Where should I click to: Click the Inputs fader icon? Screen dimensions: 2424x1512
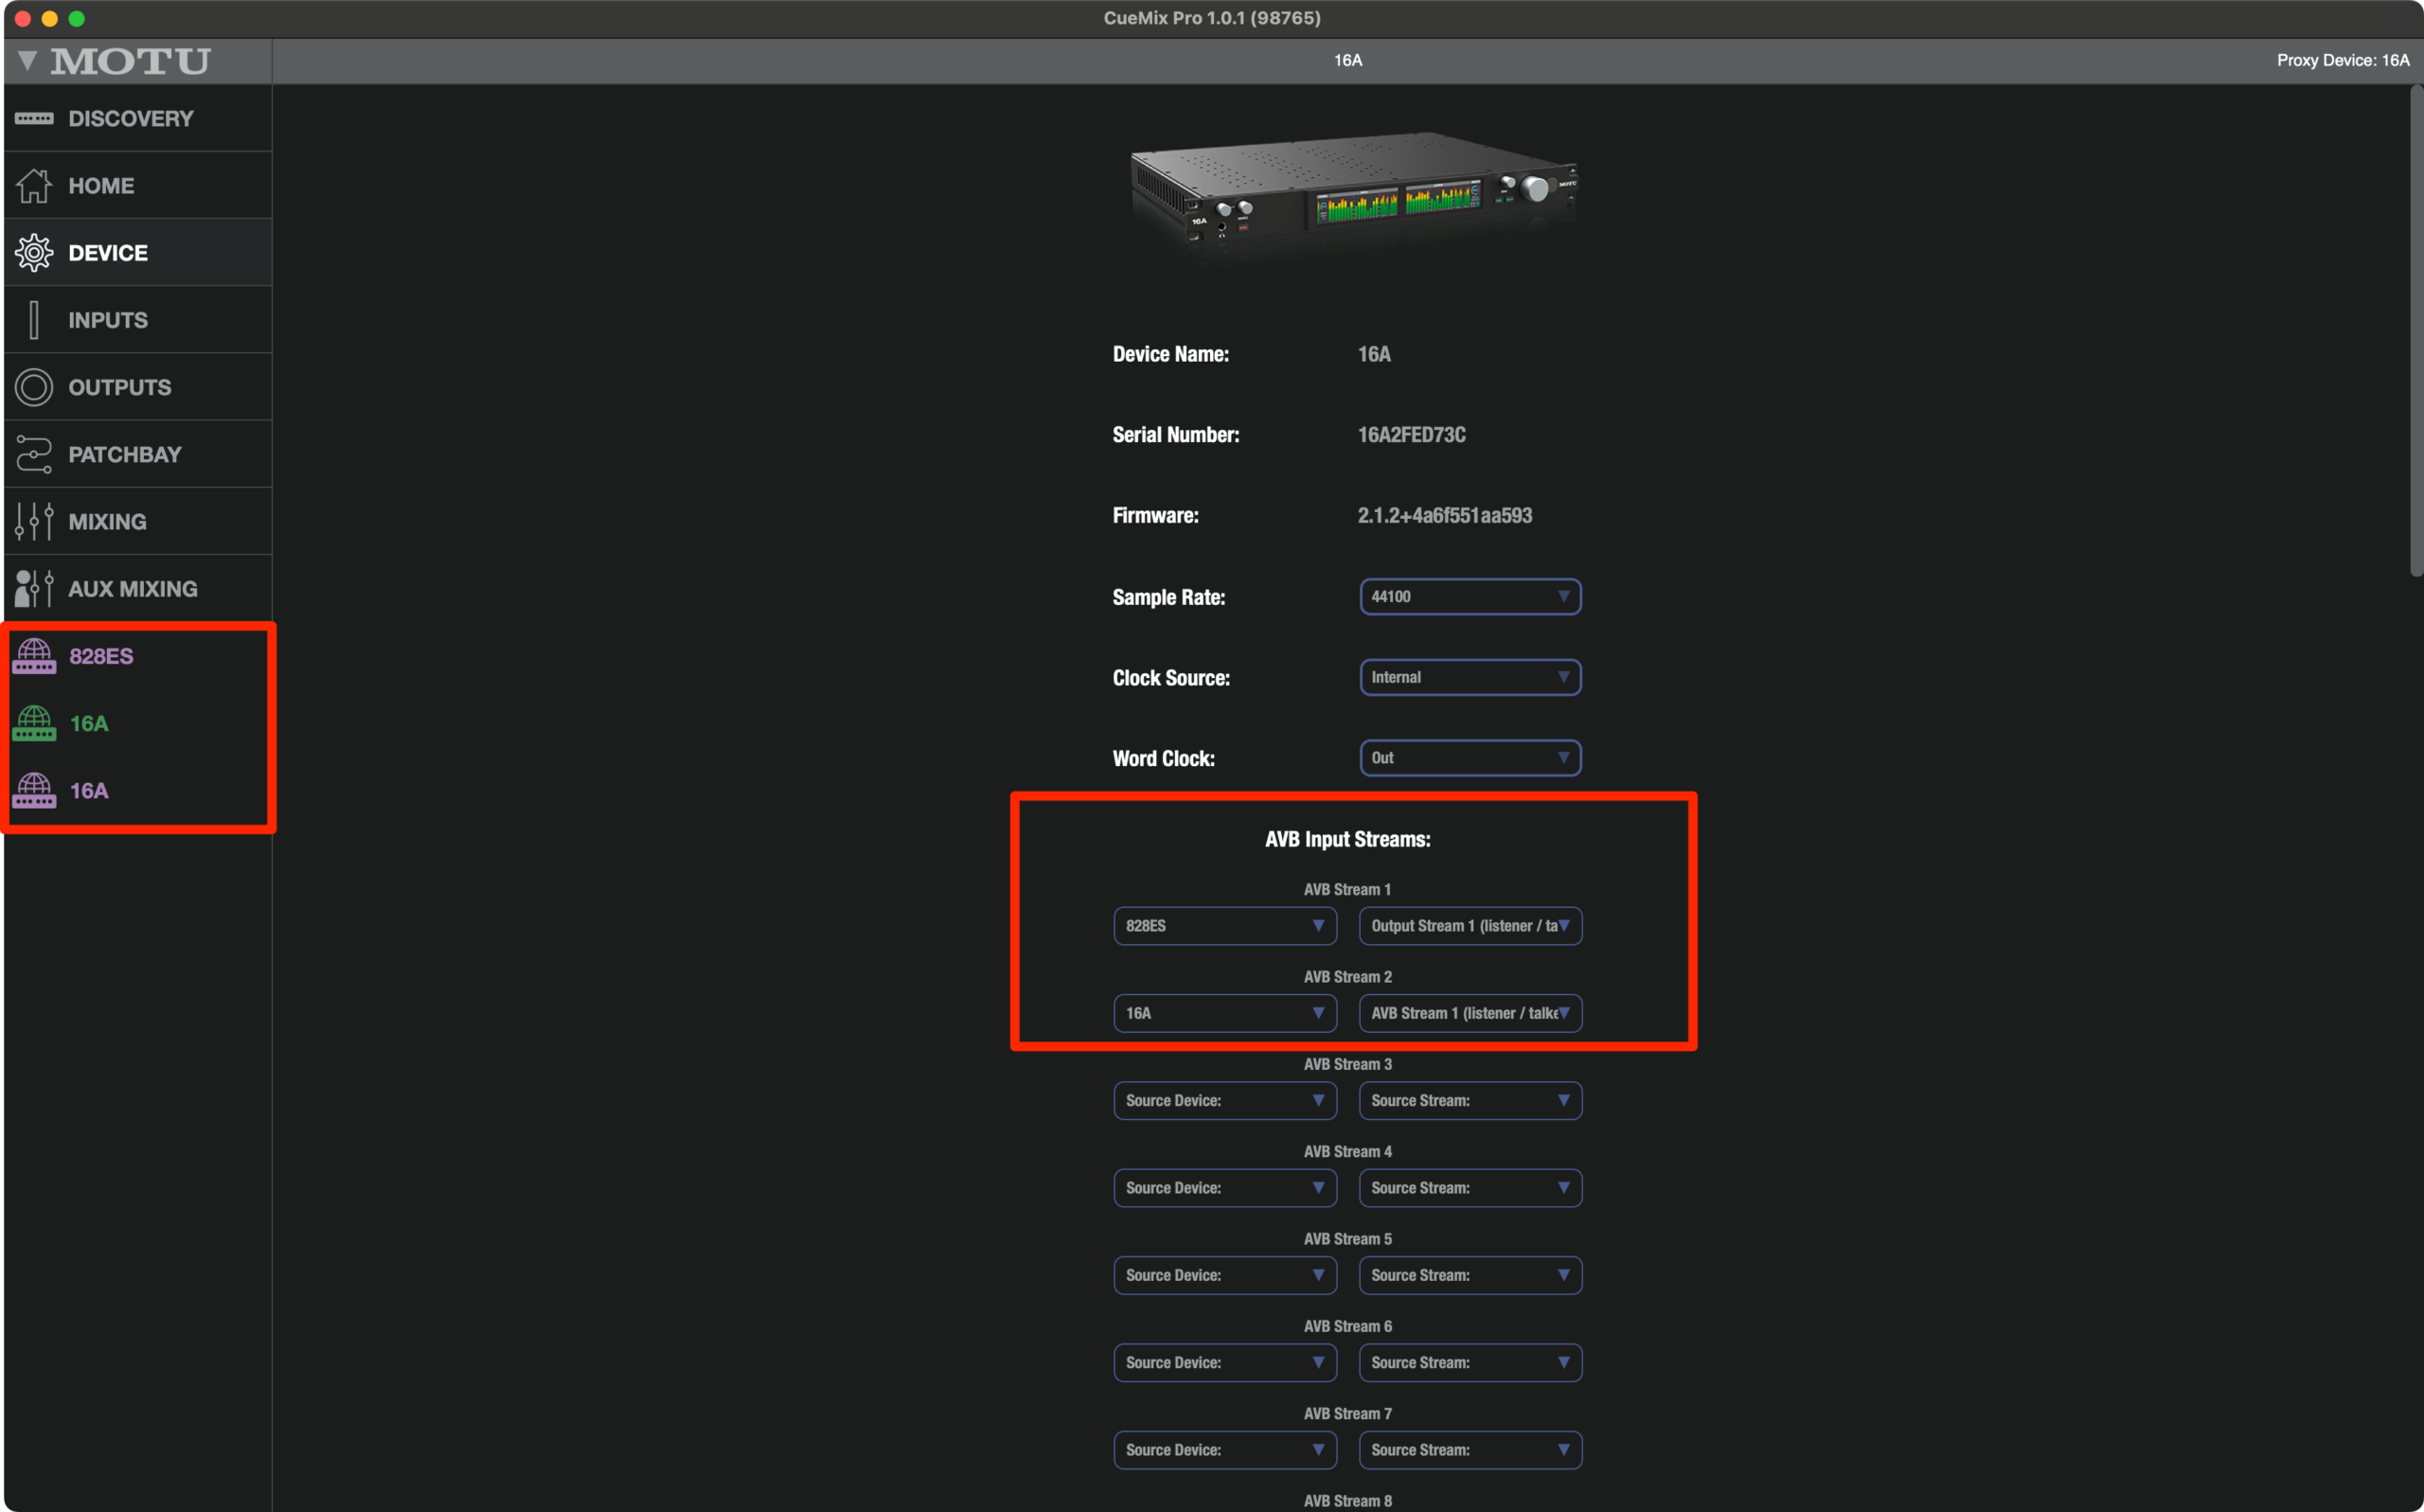point(34,320)
